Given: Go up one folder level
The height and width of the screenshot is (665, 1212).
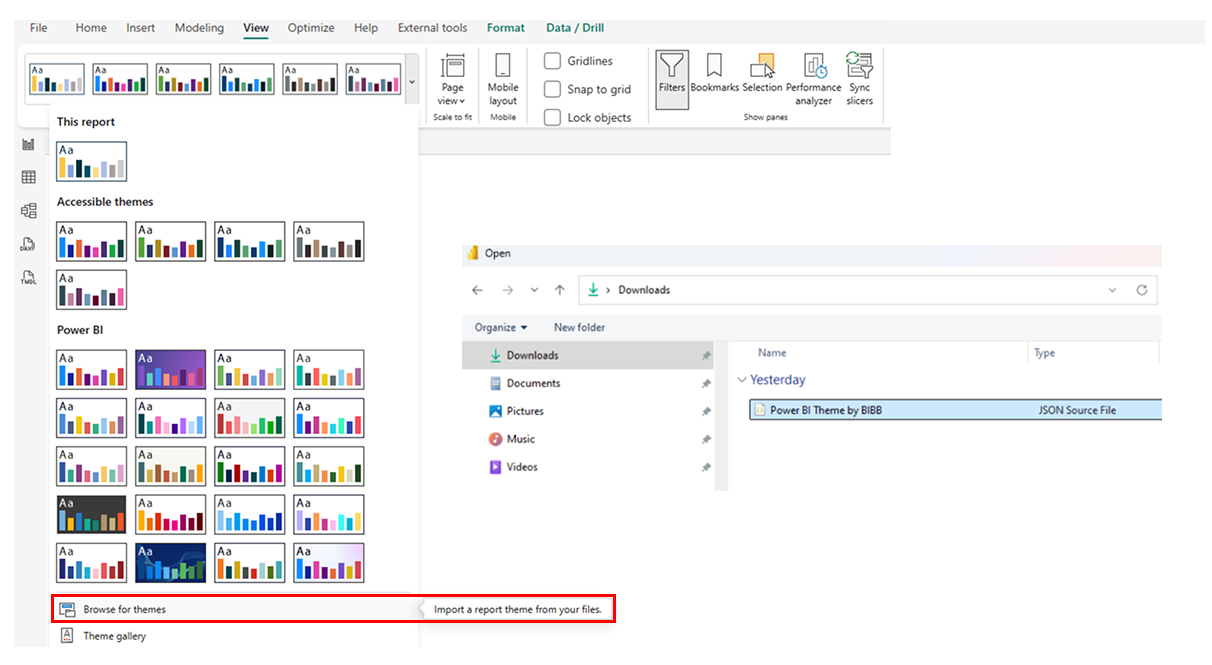Looking at the screenshot, I should coord(560,290).
